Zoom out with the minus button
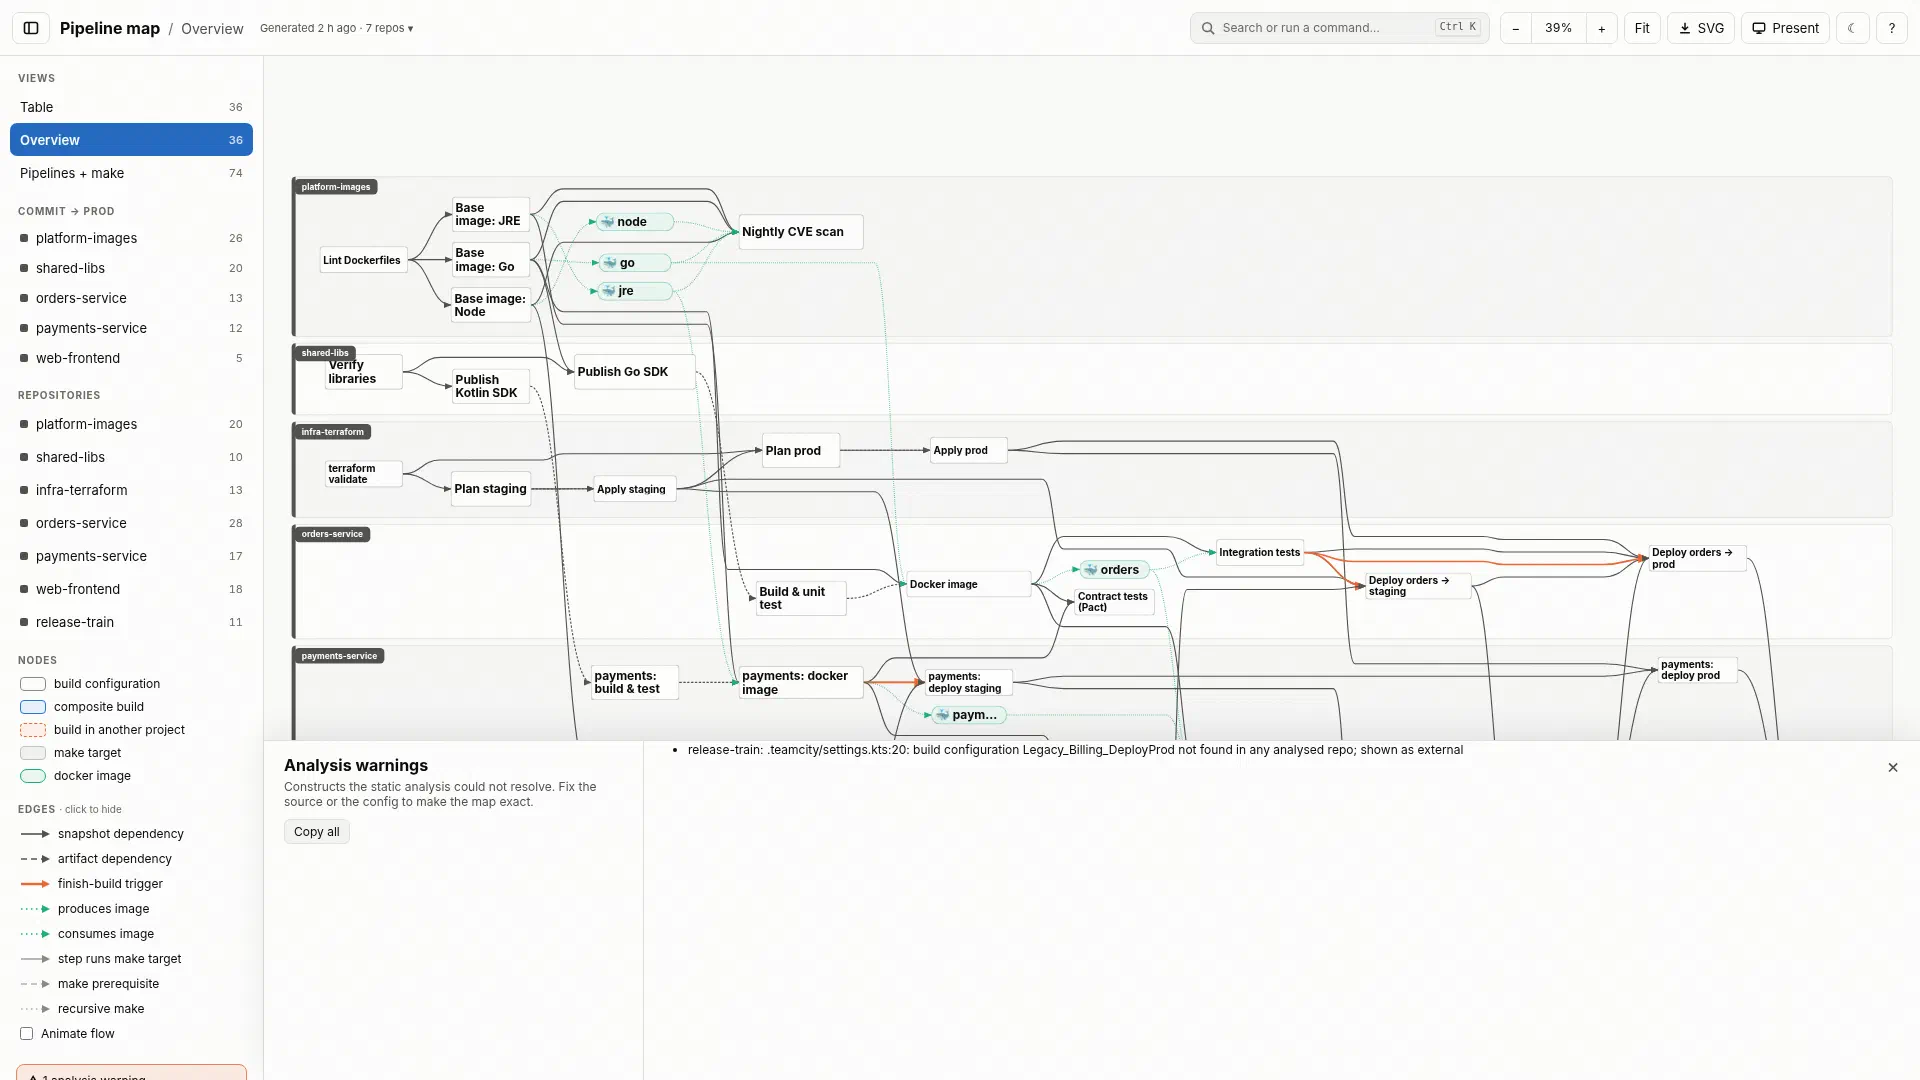 [1516, 28]
